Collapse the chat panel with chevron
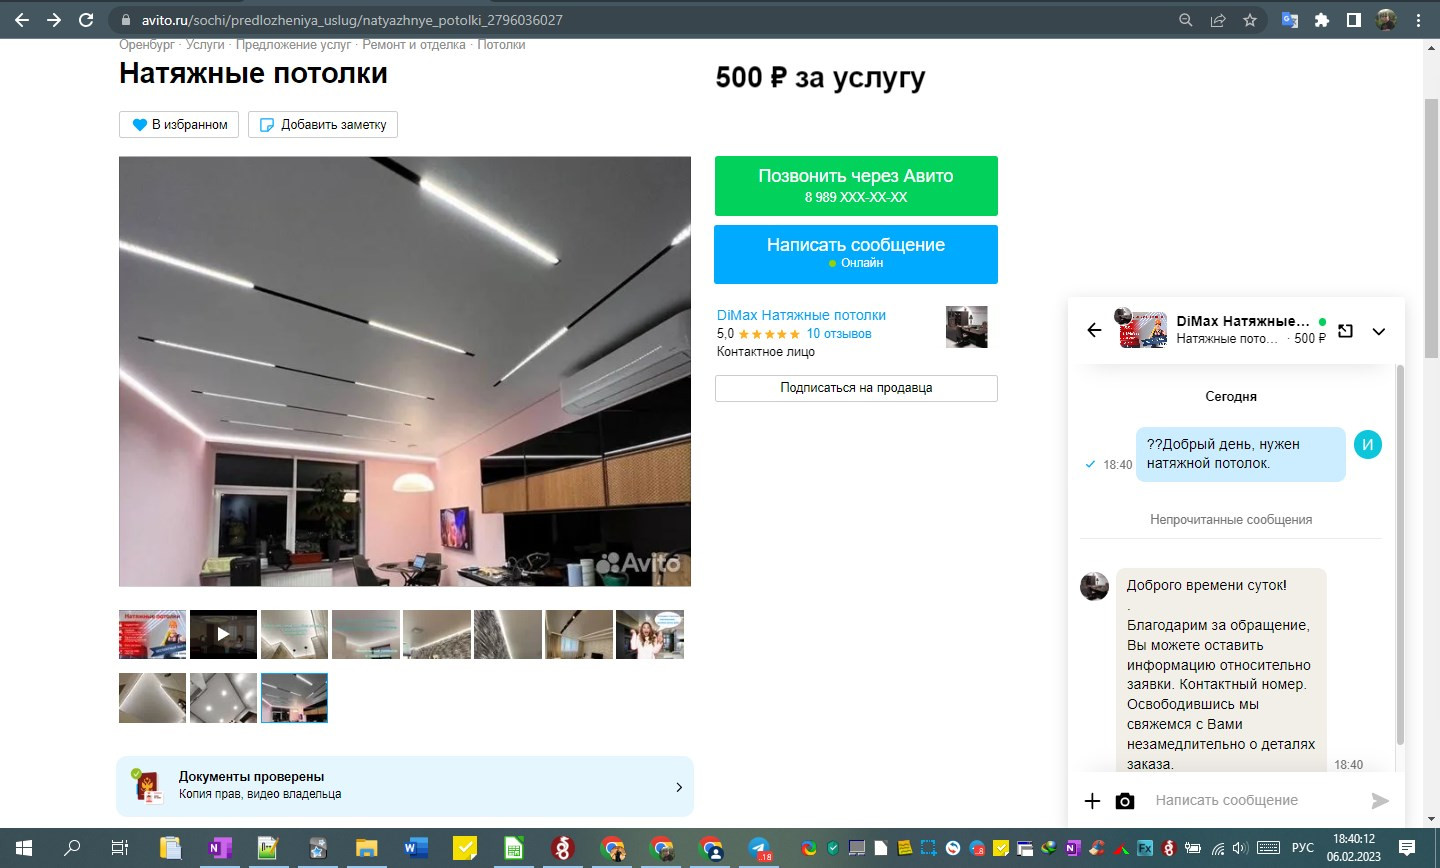1440x868 pixels. [1379, 331]
